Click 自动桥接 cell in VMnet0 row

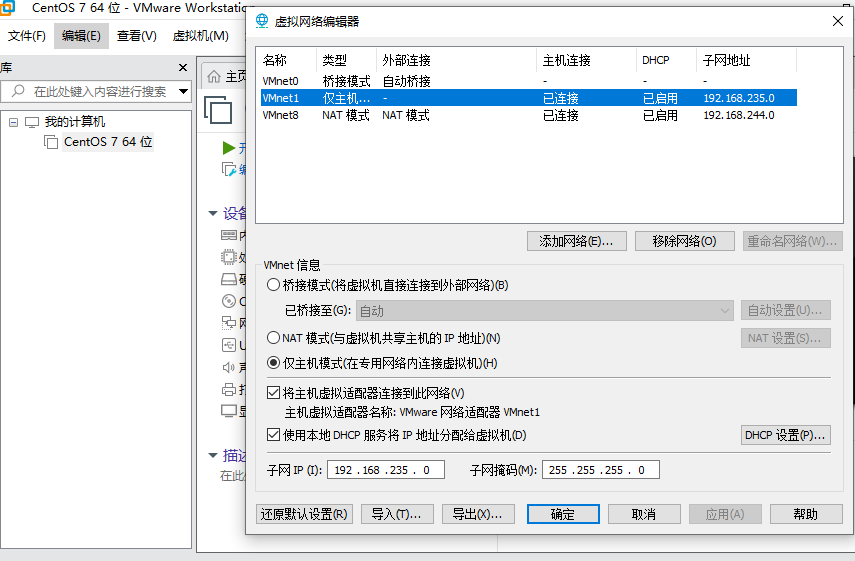tap(406, 81)
